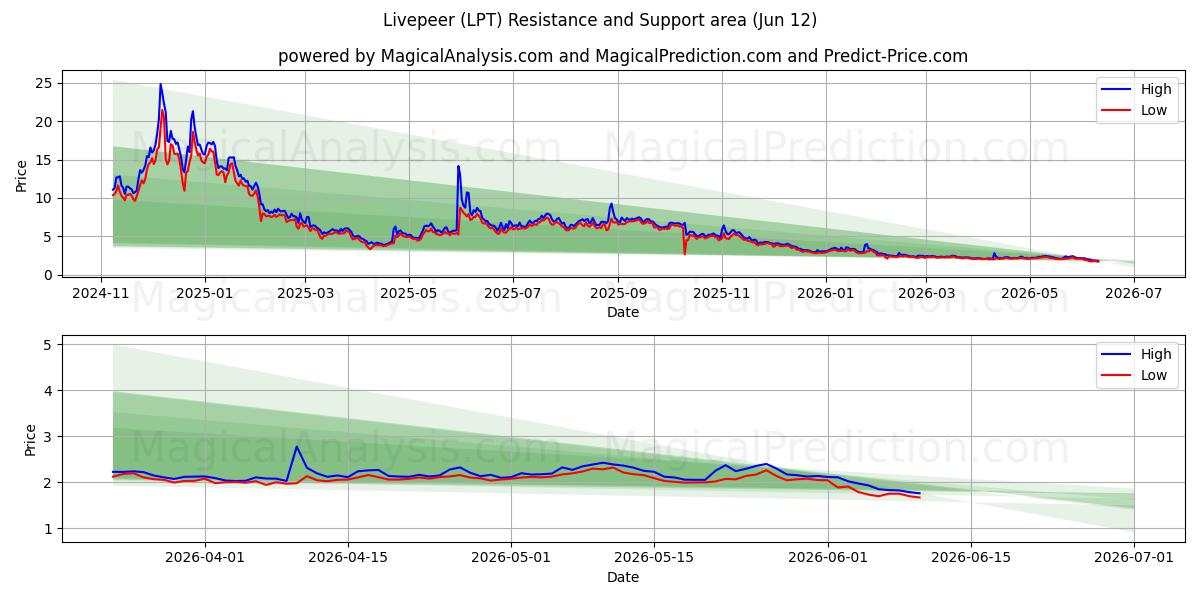Click the '2025-09' tick label on the top chart
Viewport: 1200px width, 600px height.
[x=617, y=293]
